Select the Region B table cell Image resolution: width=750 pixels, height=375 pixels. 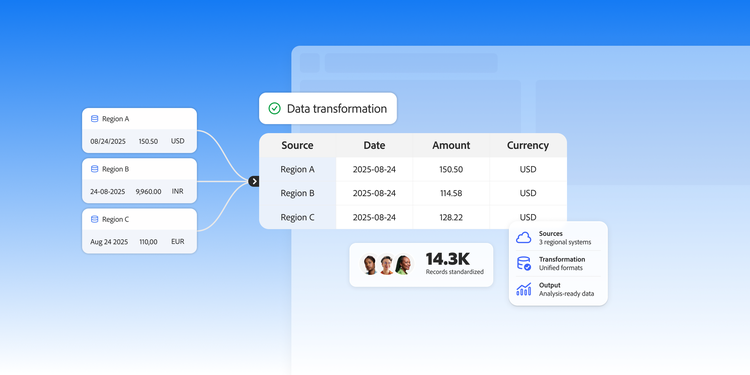[x=298, y=193]
